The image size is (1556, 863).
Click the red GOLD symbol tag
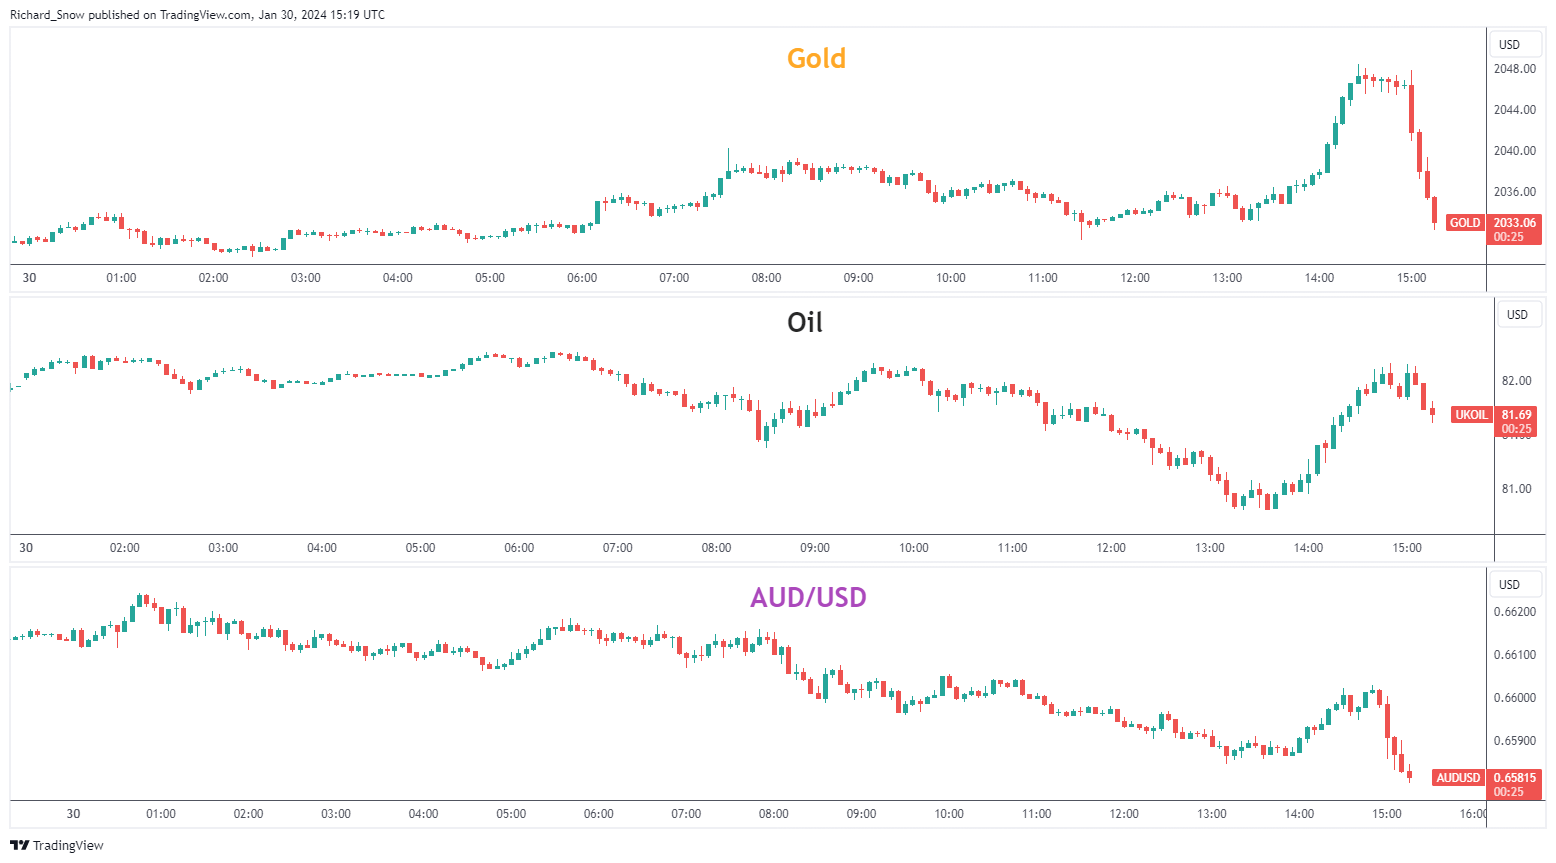(x=1465, y=223)
